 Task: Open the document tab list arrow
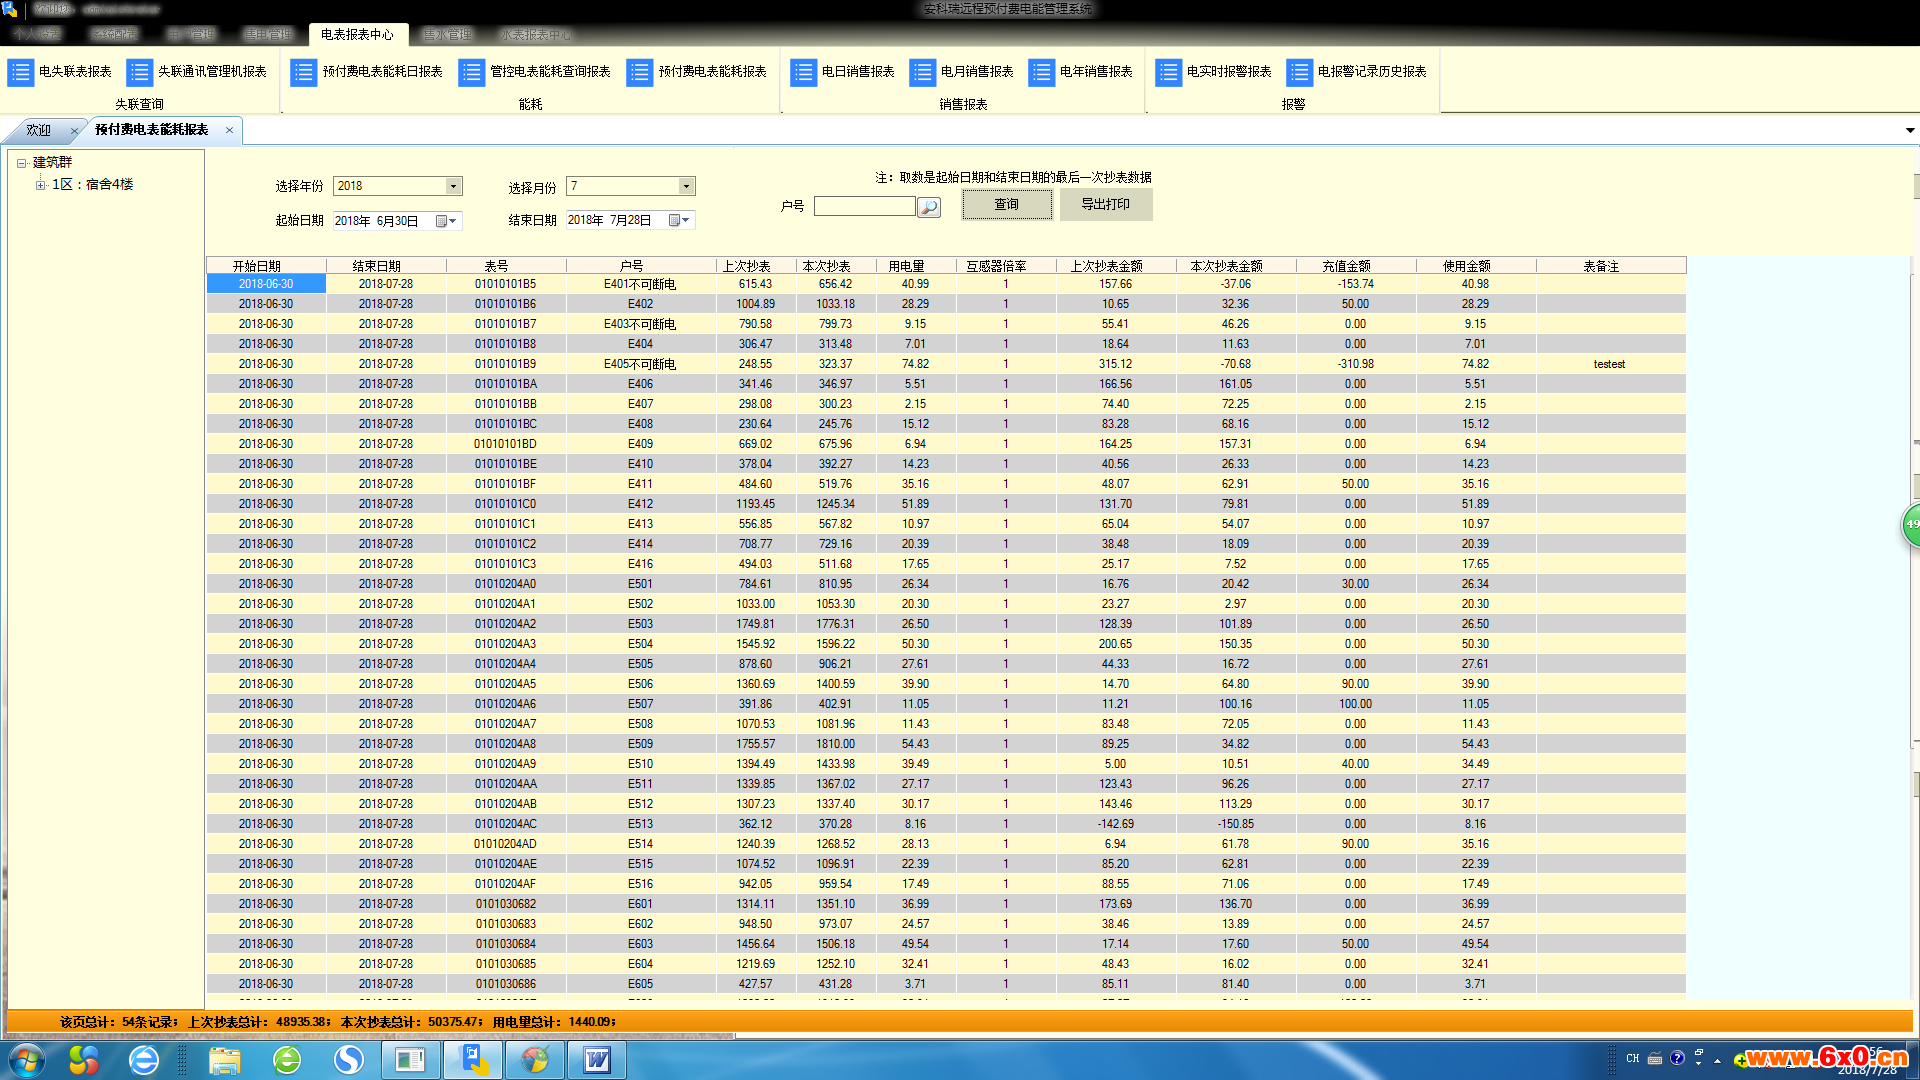[x=1910, y=130]
